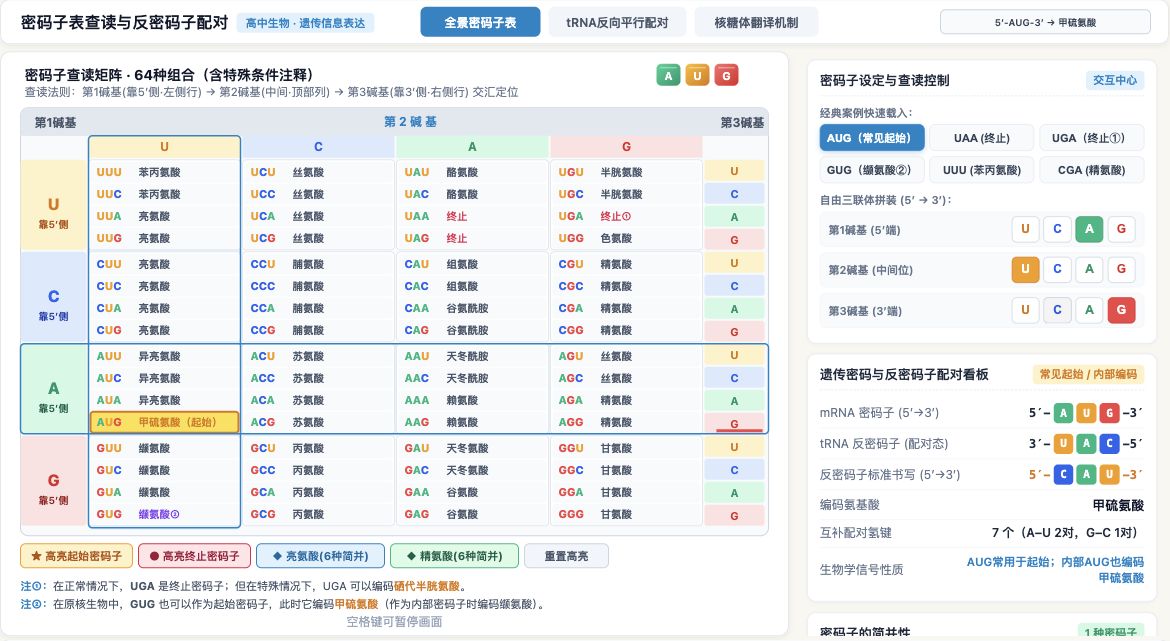
Task: Select column header G in 第2碱基
Action: [x=626, y=147]
